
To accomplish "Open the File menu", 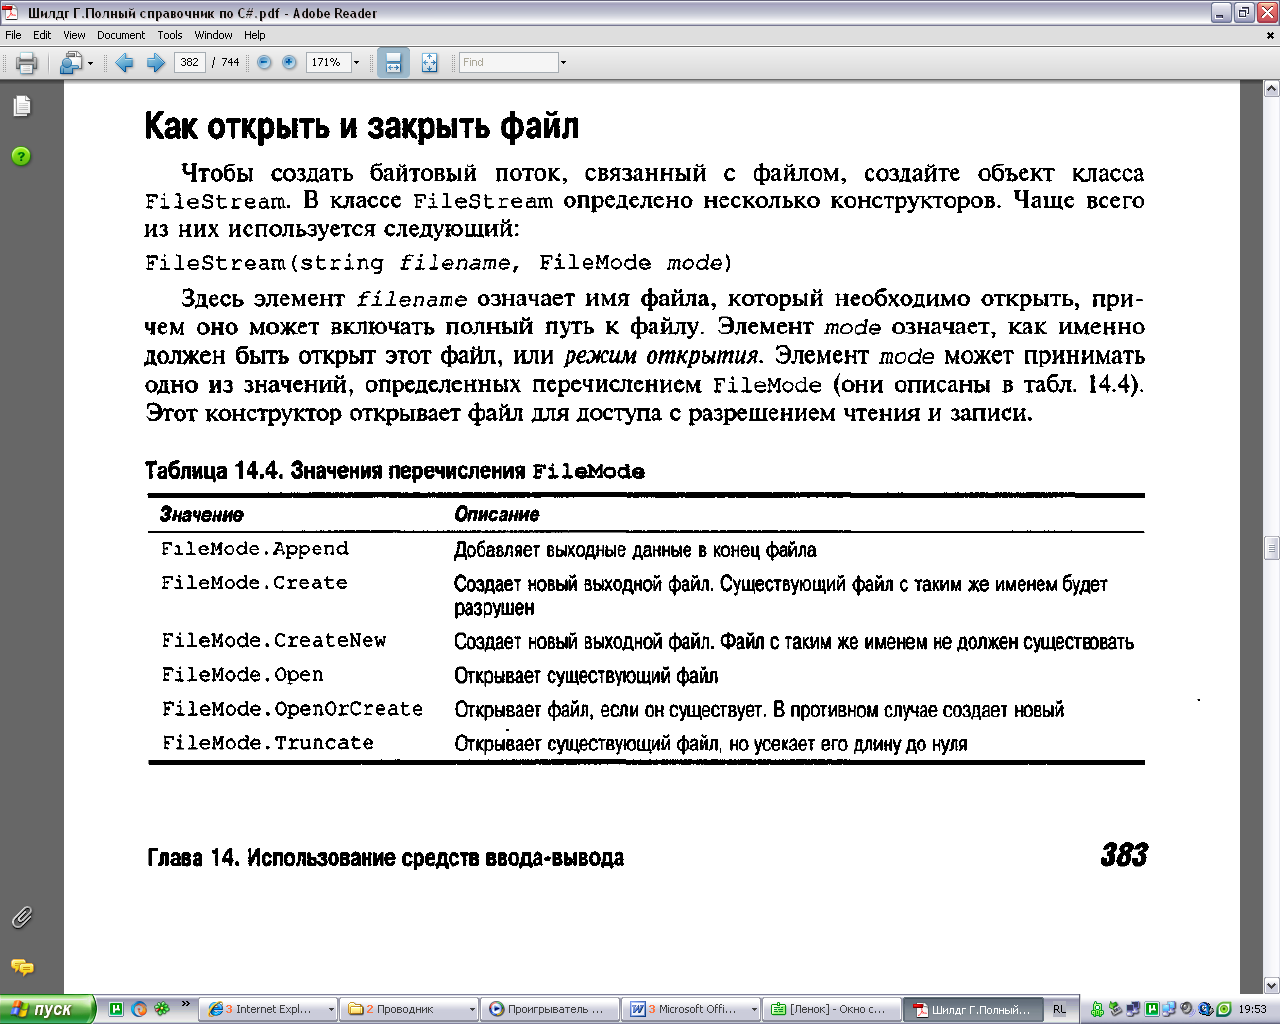I will [x=13, y=35].
